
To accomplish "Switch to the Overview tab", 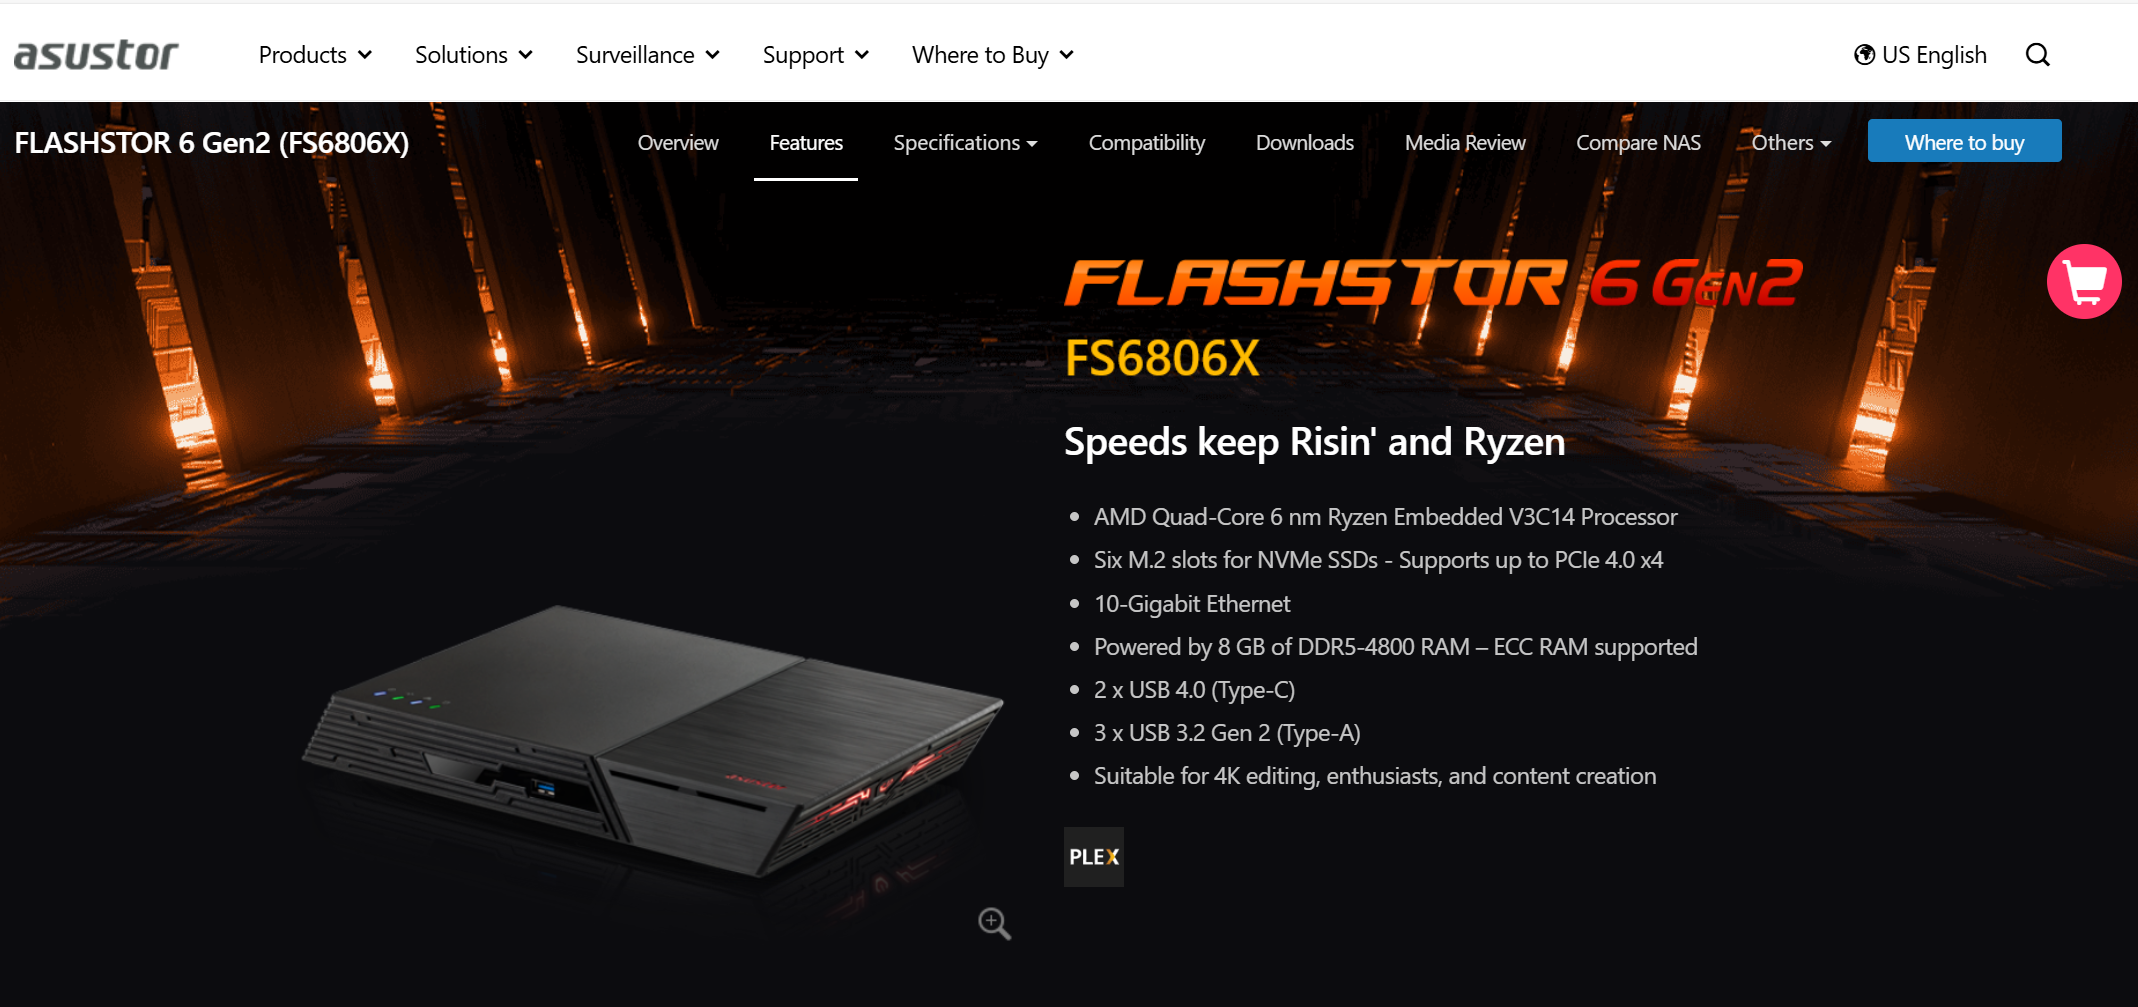I will (678, 143).
